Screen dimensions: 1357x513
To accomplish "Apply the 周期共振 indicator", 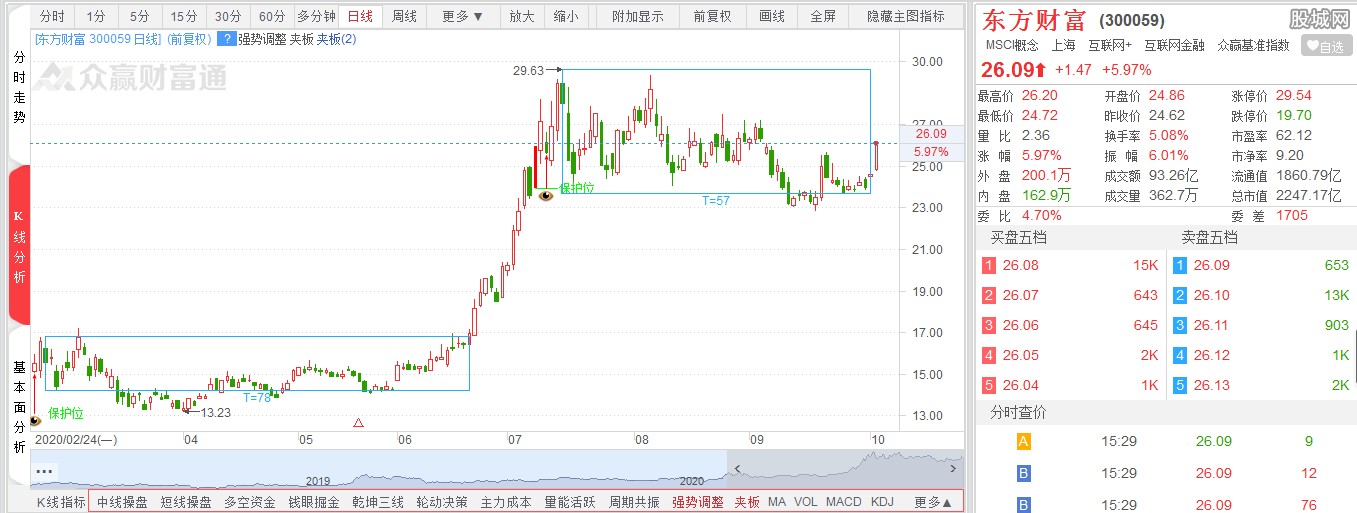I will 634,502.
